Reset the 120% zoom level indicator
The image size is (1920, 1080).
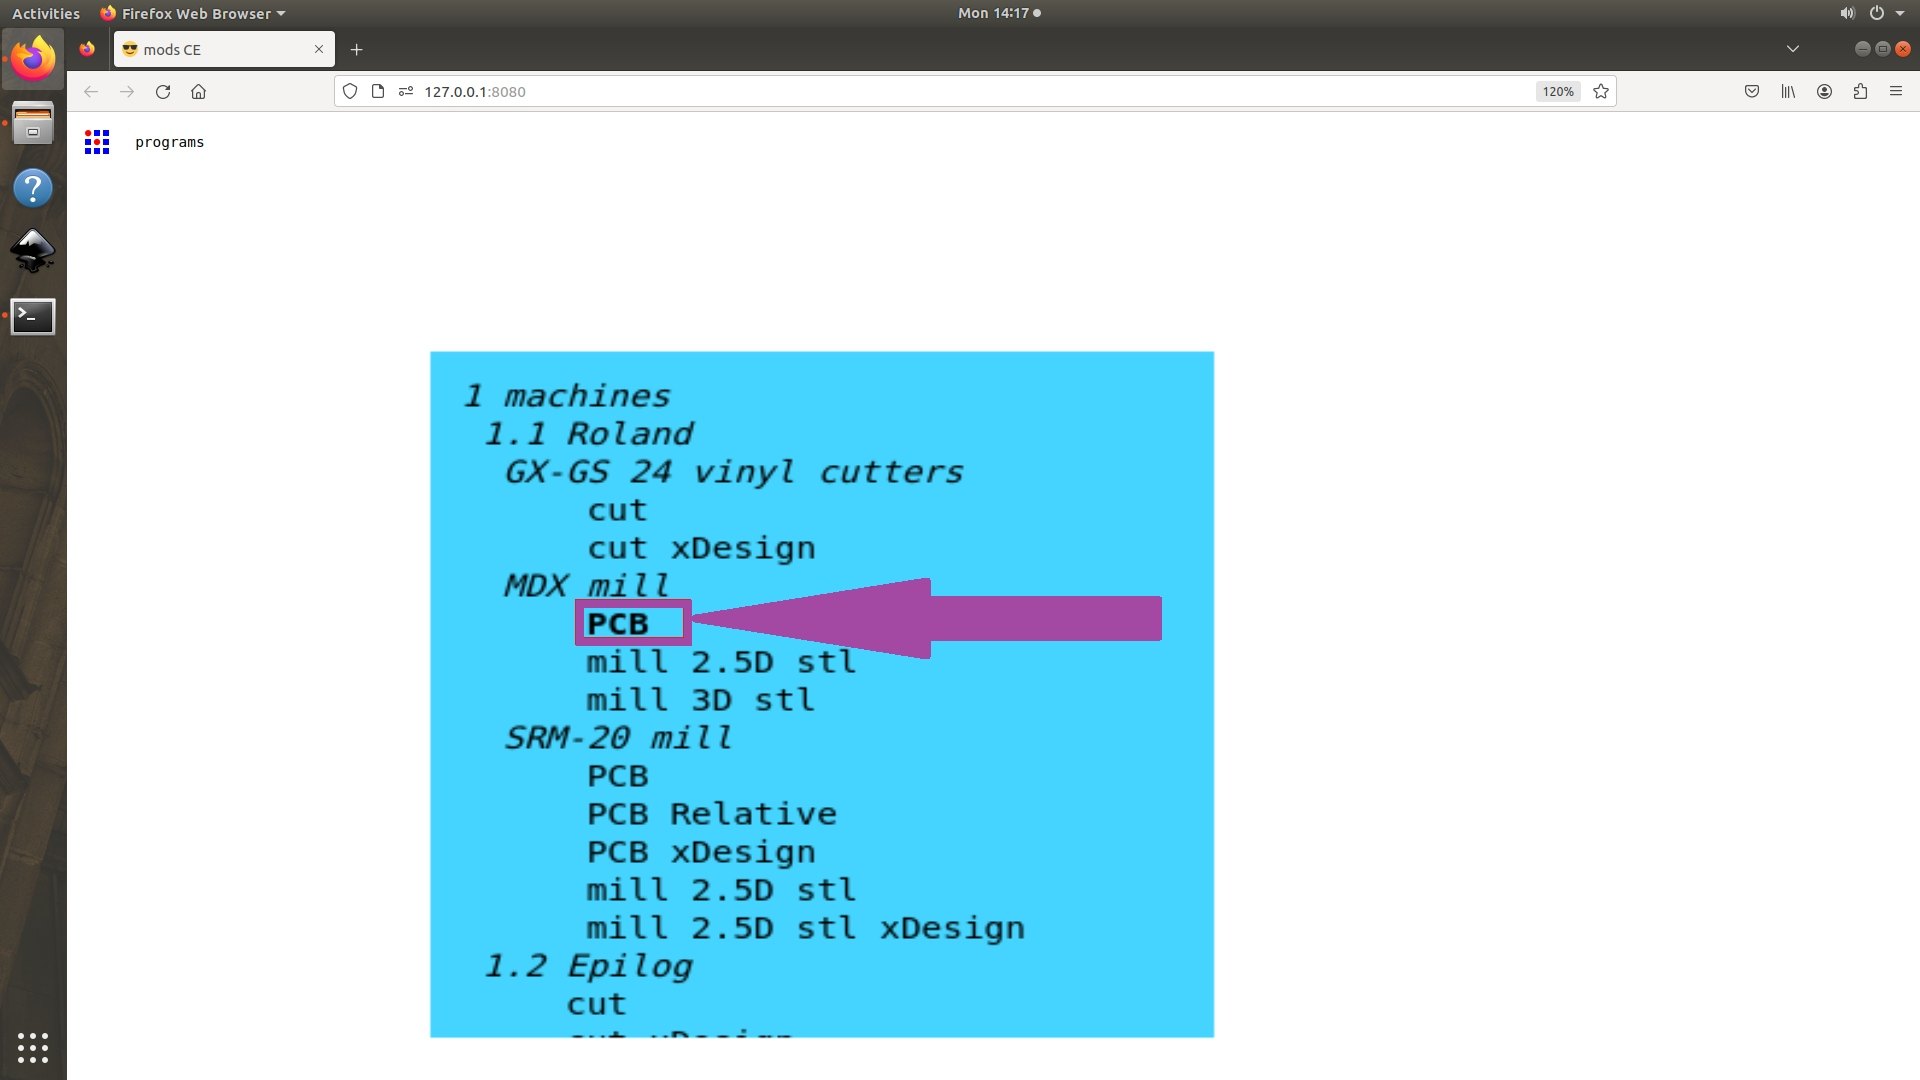point(1557,91)
